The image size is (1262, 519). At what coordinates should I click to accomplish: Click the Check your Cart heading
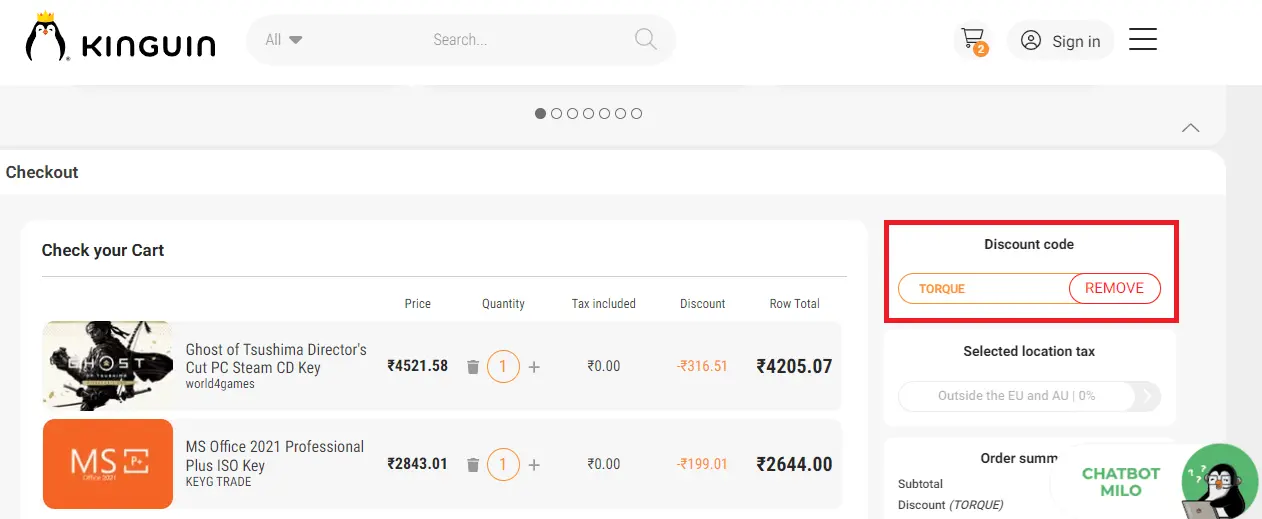point(103,250)
